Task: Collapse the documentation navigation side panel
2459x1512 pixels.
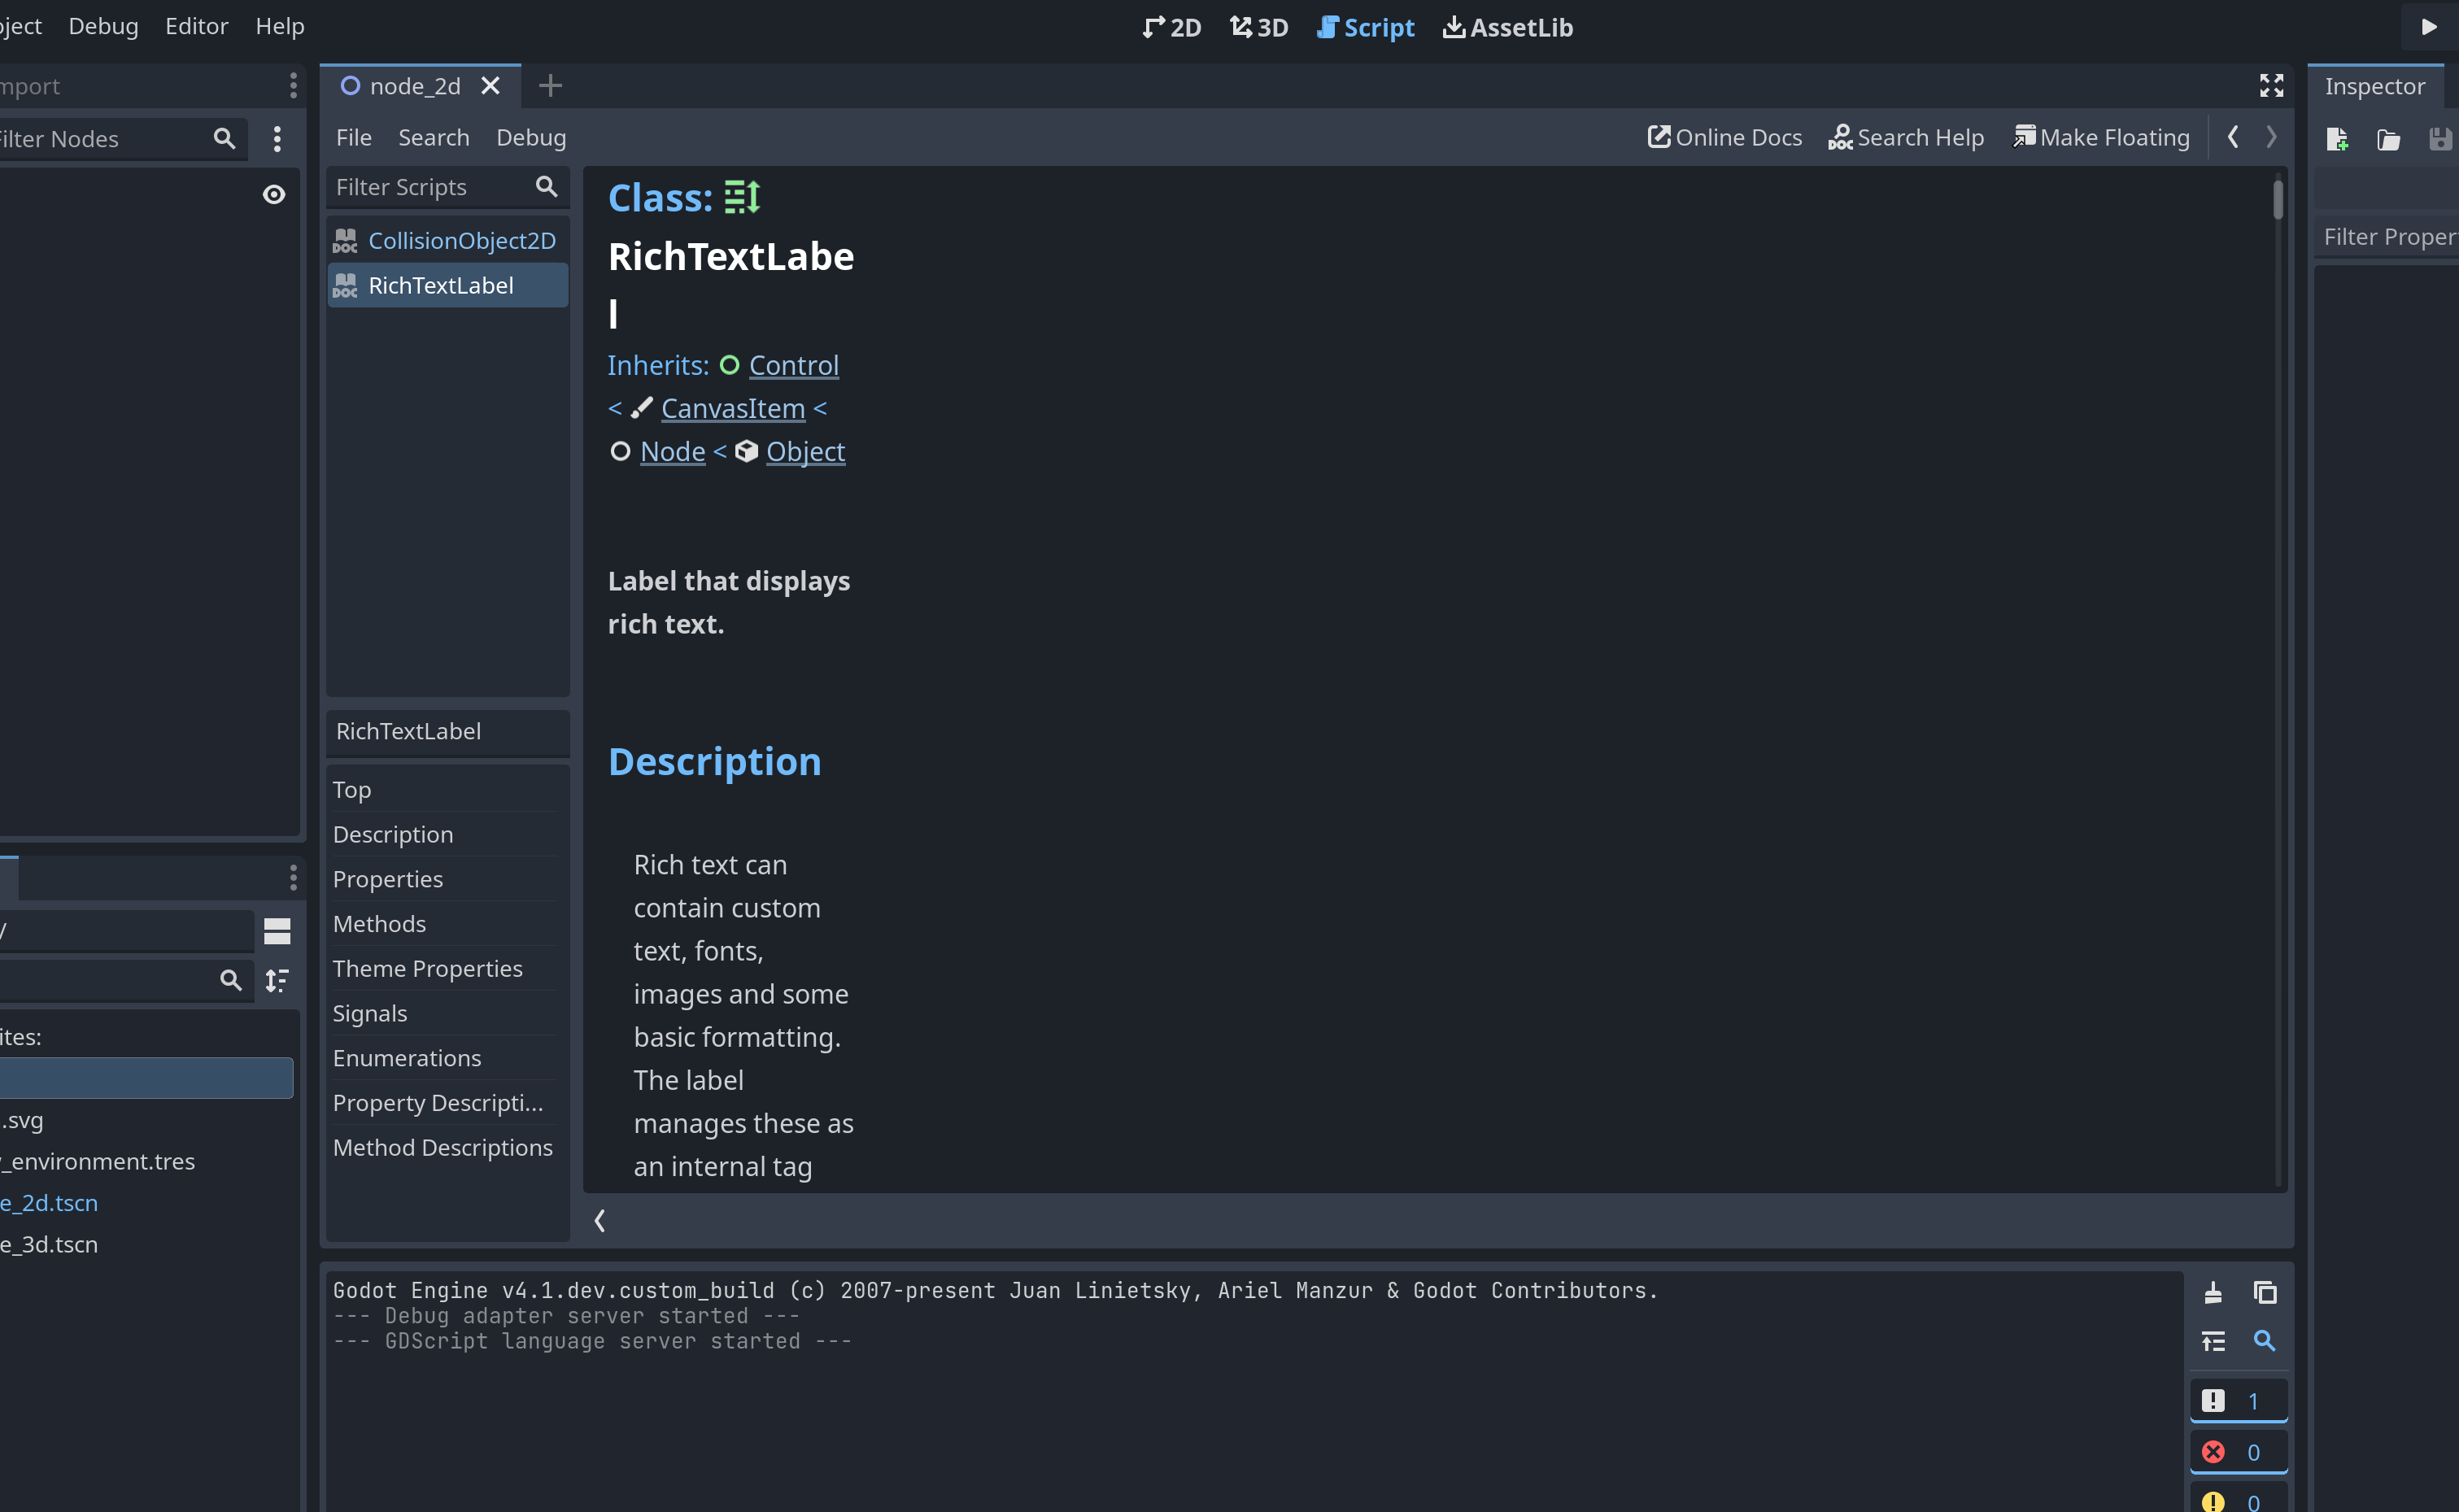Action: (600, 1220)
